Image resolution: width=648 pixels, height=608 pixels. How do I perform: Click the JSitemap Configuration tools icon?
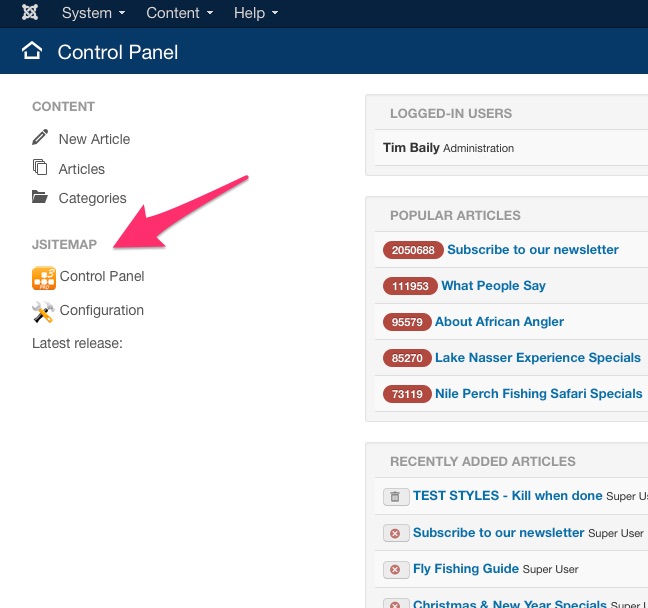click(x=43, y=312)
